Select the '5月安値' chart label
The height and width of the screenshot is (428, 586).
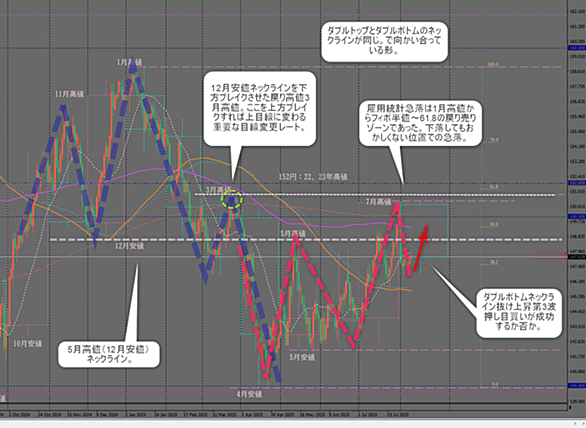[302, 357]
